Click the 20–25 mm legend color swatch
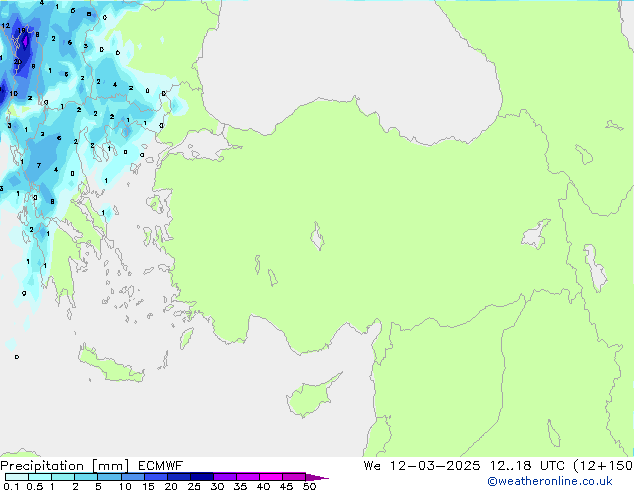Image resolution: width=634 pixels, height=490 pixels. (x=179, y=477)
